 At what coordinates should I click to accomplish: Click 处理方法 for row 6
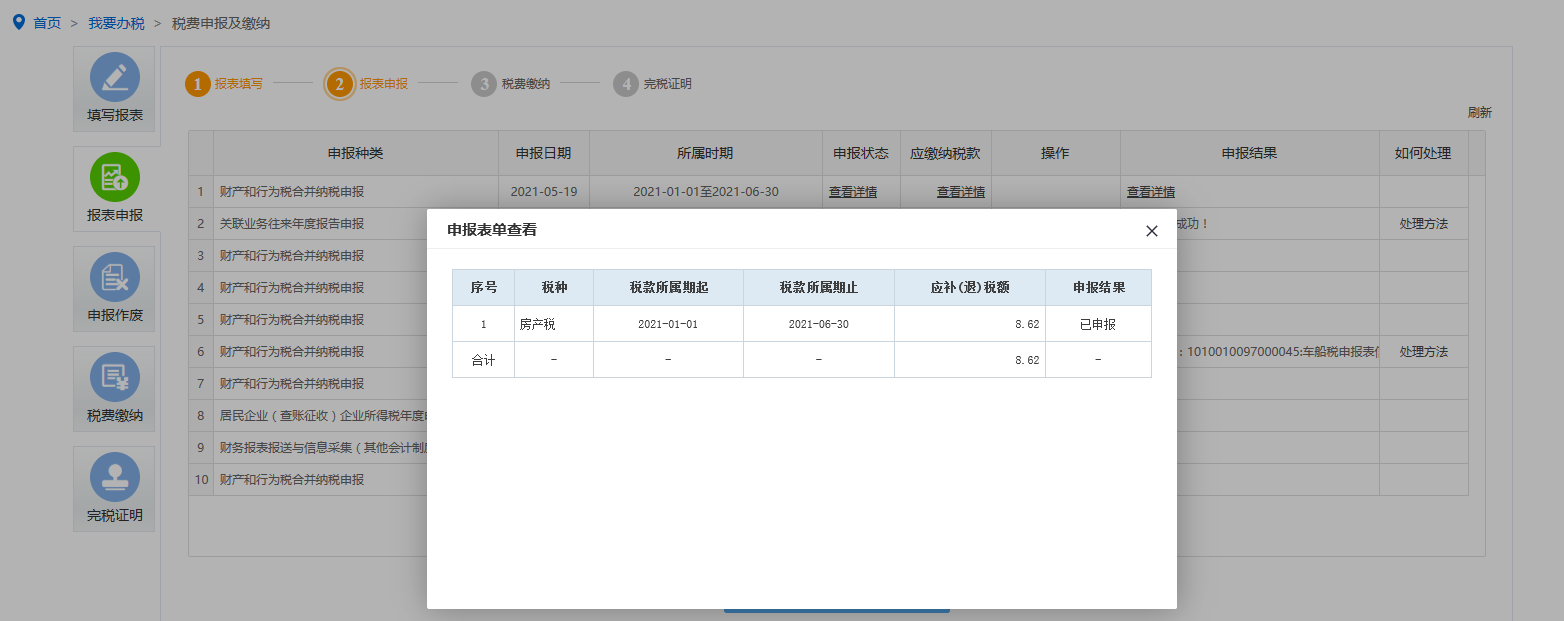(1423, 352)
